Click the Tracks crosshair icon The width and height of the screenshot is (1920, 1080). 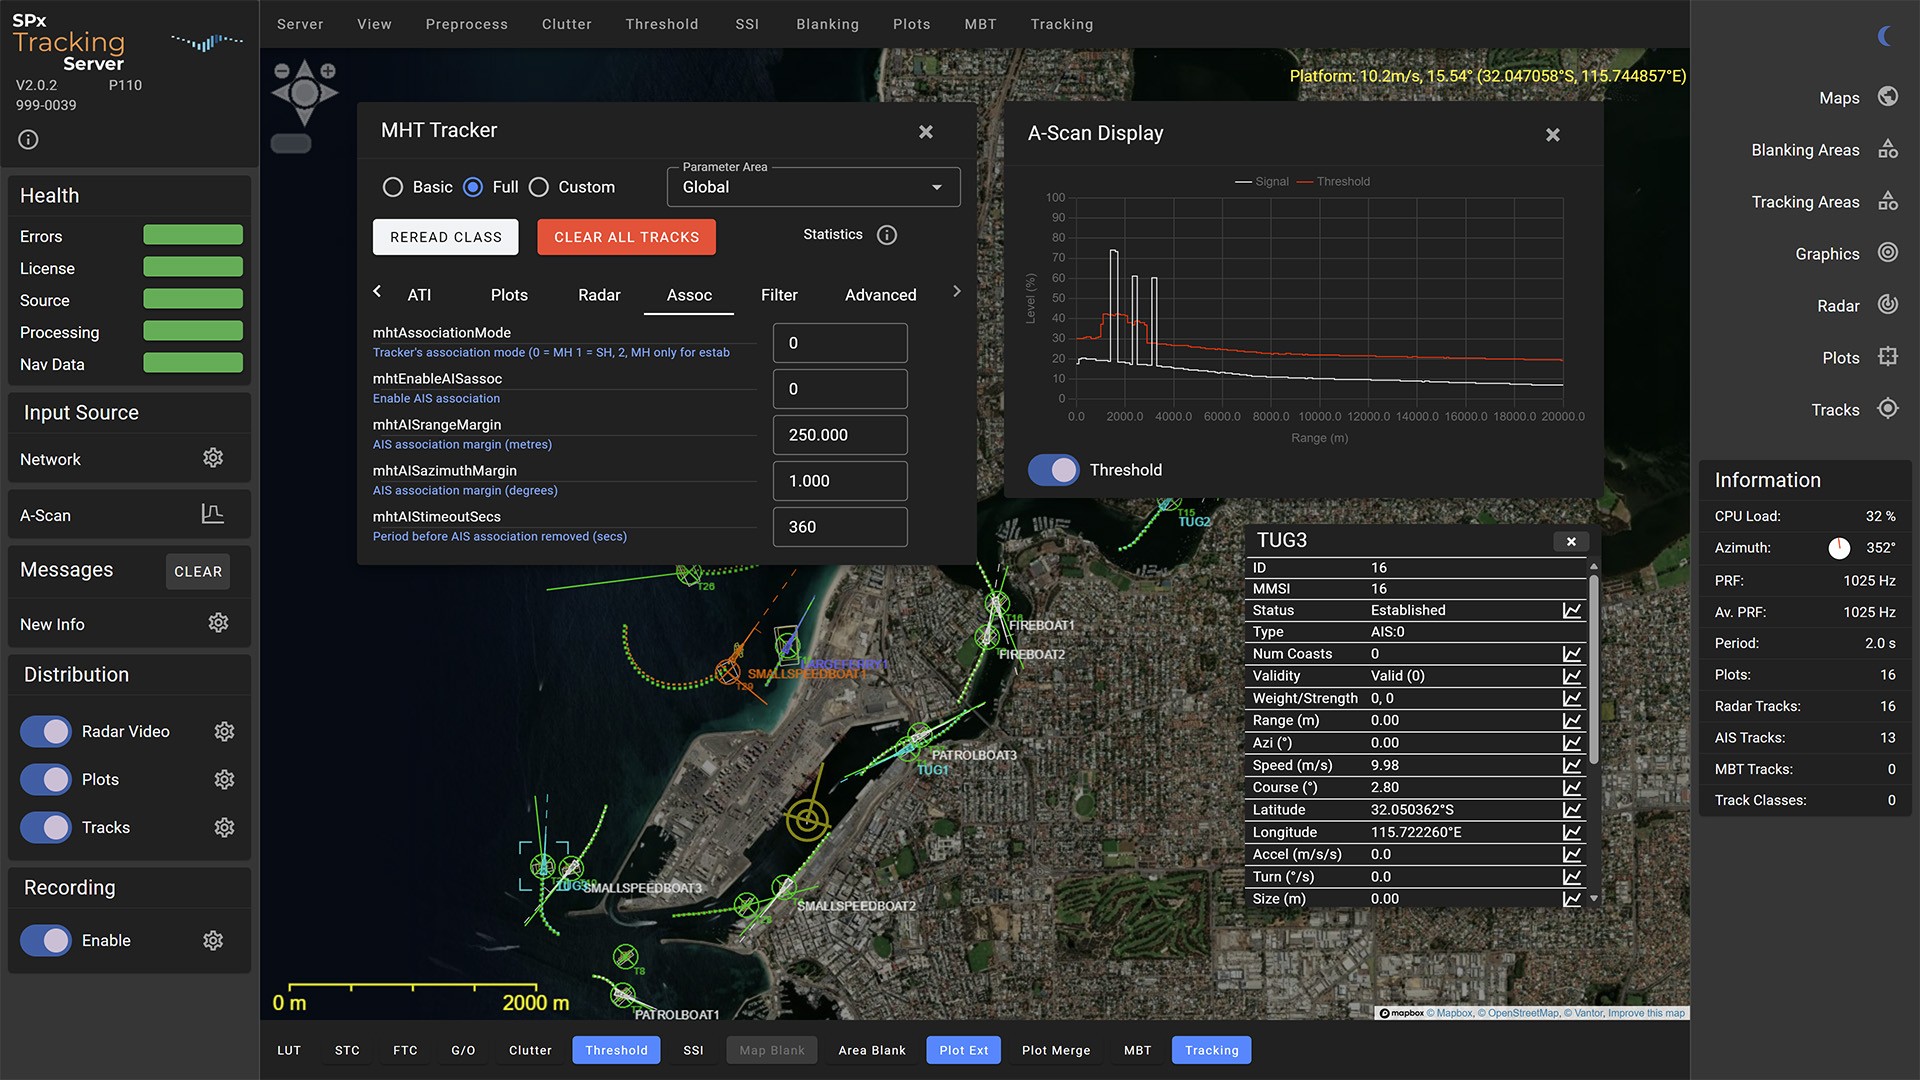tap(1888, 409)
